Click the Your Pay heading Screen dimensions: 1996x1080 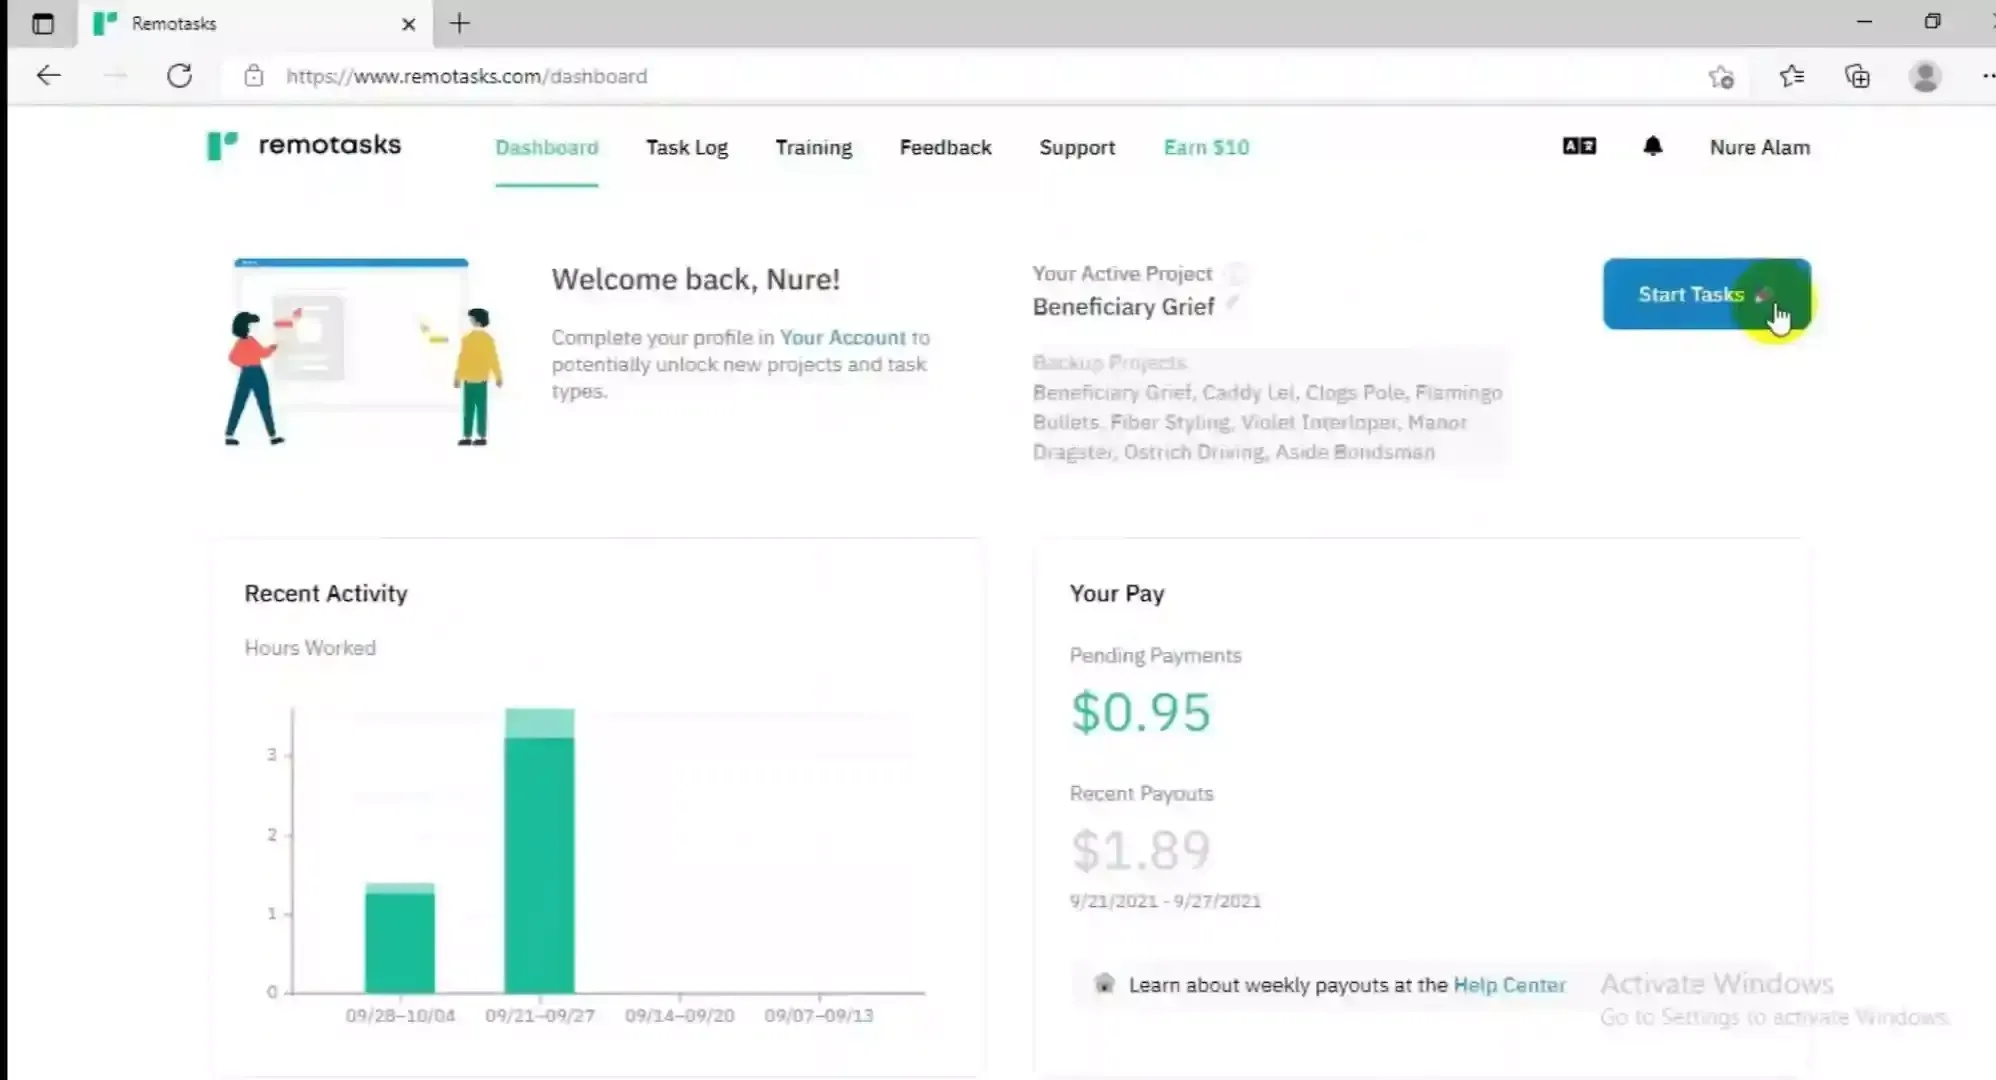pos(1117,593)
